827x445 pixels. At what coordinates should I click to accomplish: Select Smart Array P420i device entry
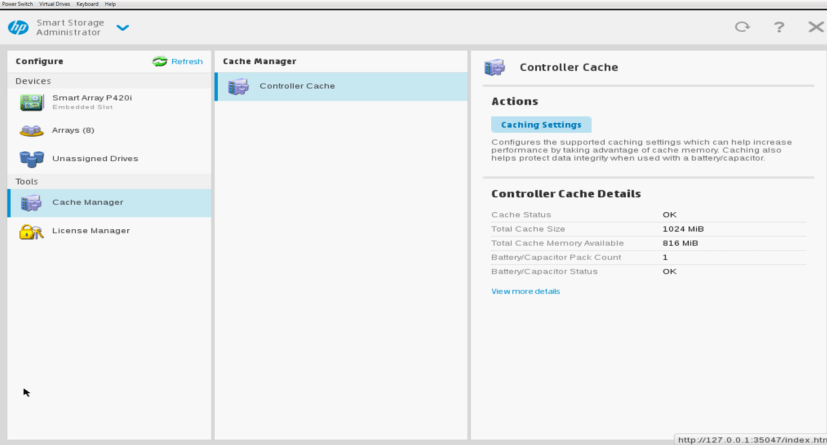[109, 102]
